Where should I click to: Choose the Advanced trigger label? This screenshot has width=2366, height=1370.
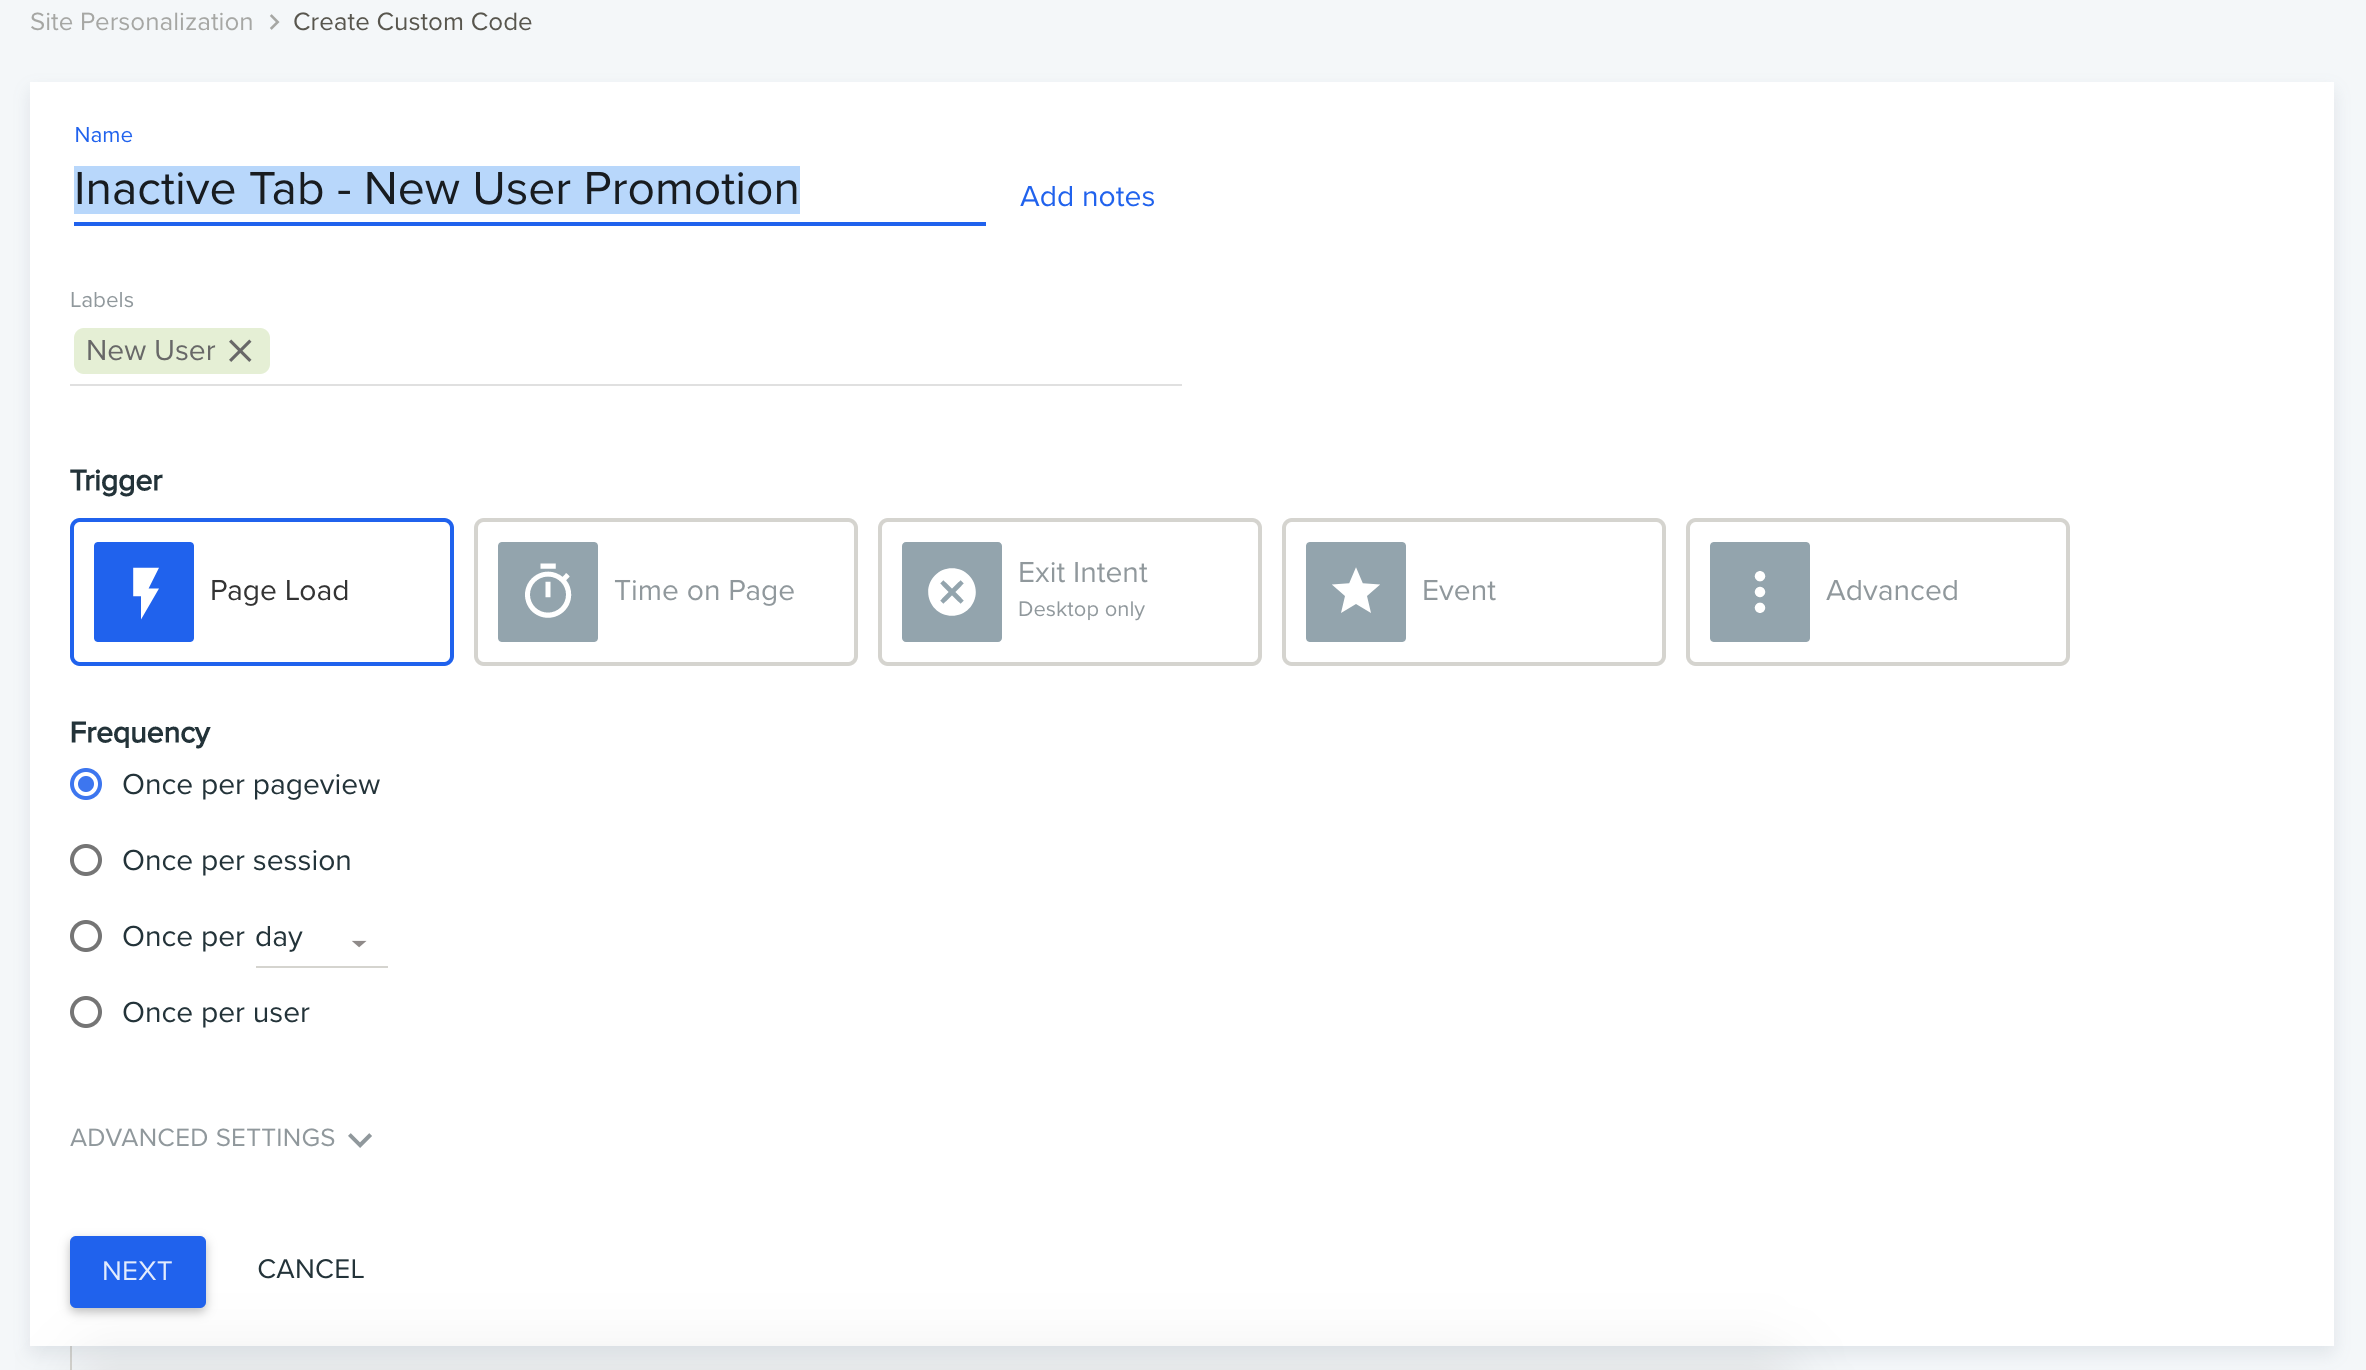(x=1892, y=591)
